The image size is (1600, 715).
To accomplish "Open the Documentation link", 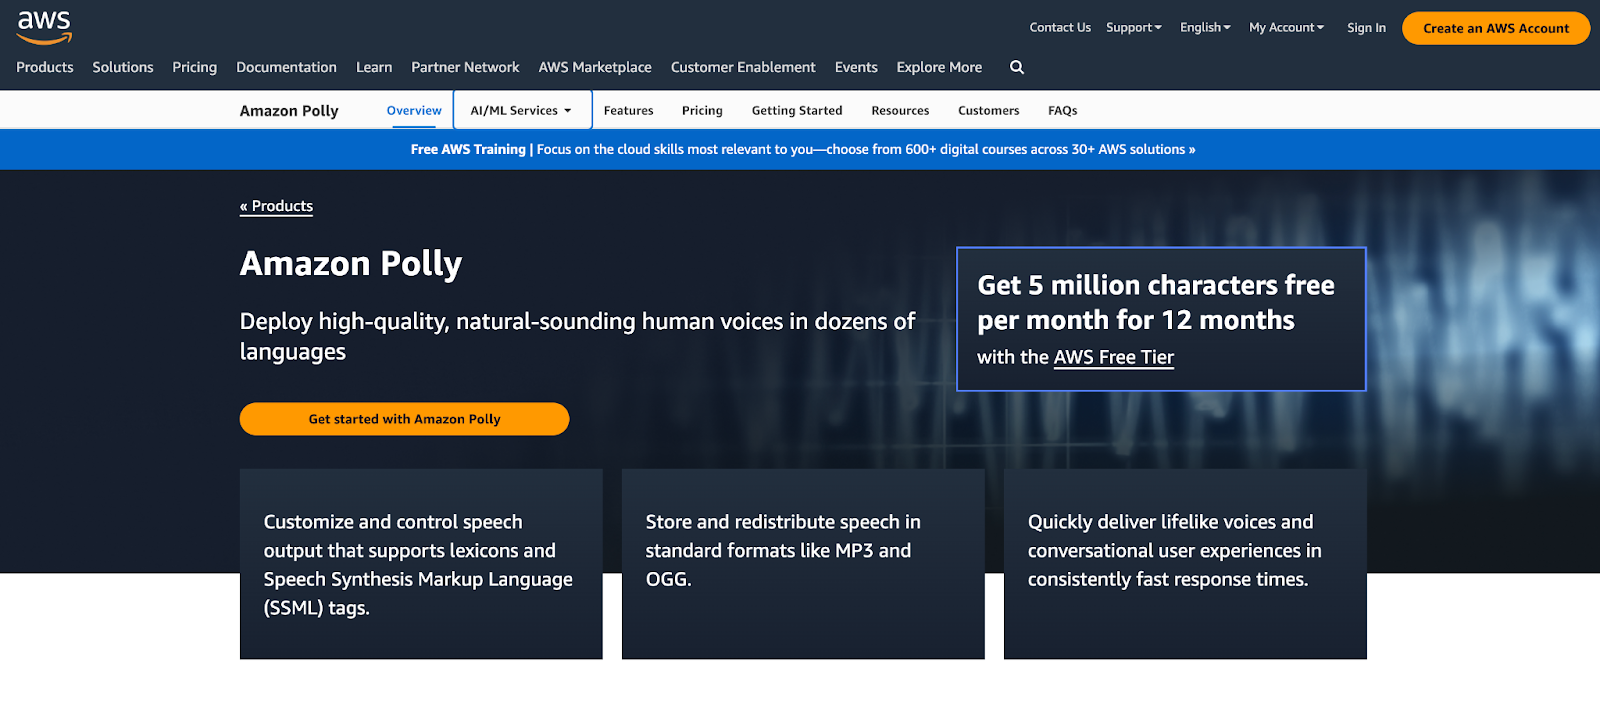I will point(286,67).
